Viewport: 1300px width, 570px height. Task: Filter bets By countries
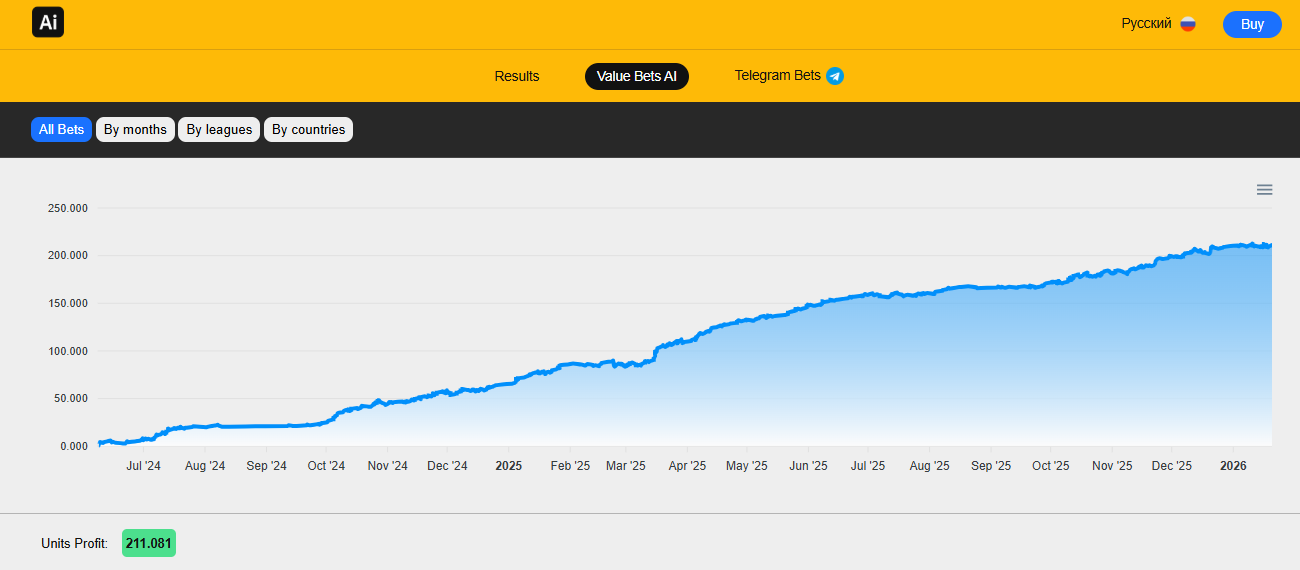click(308, 130)
